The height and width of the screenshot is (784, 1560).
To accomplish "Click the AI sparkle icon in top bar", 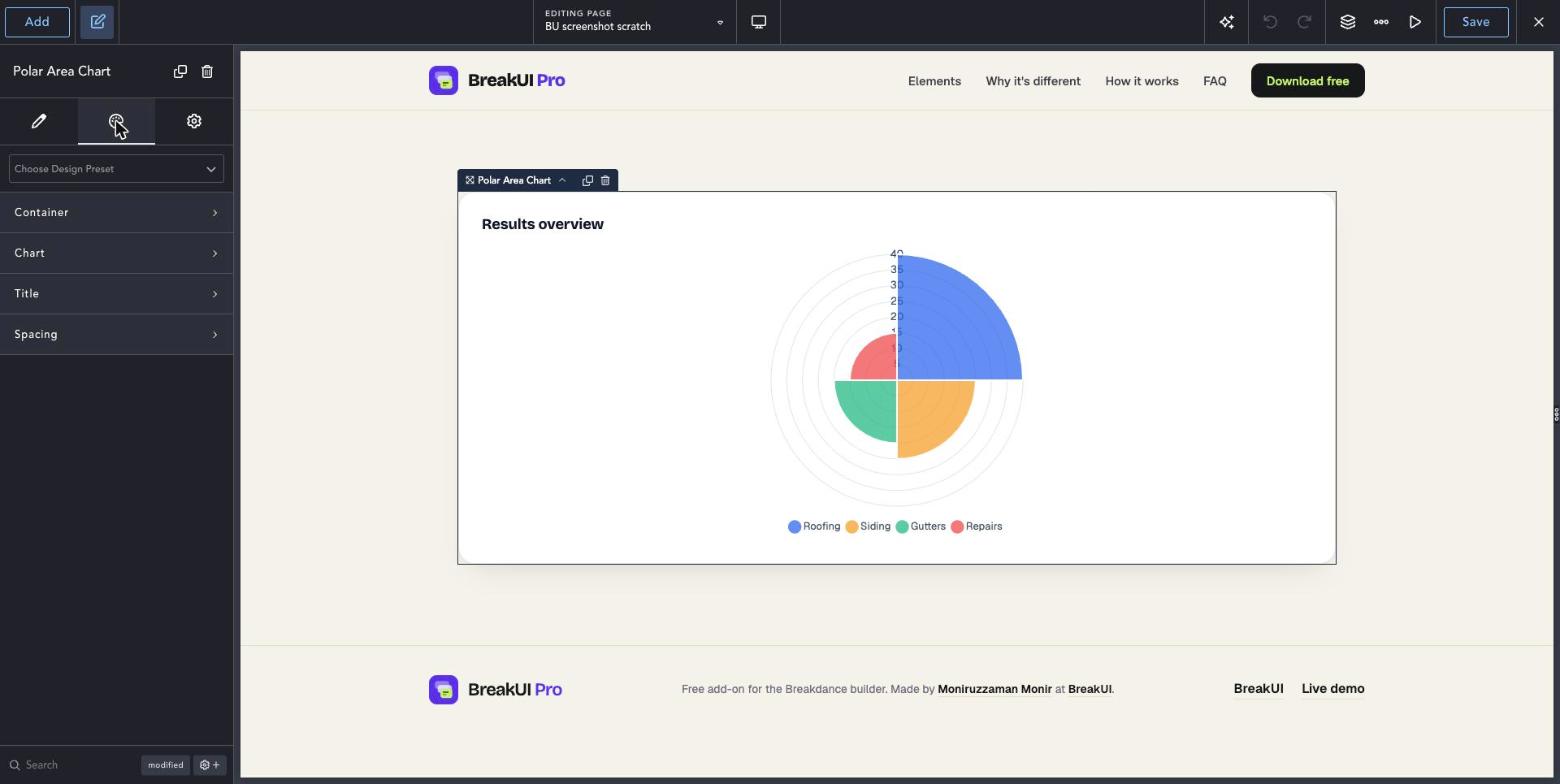I will click(1227, 22).
